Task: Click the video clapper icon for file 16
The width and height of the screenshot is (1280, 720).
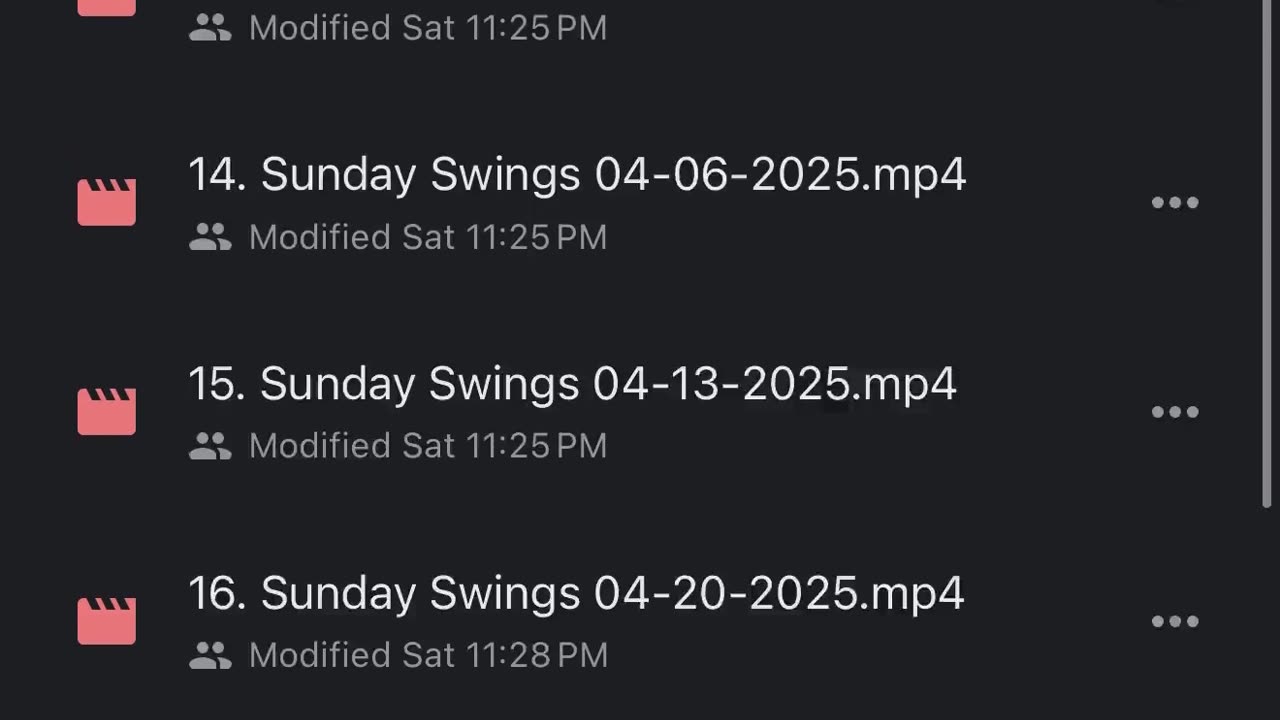Action: pyautogui.click(x=107, y=620)
